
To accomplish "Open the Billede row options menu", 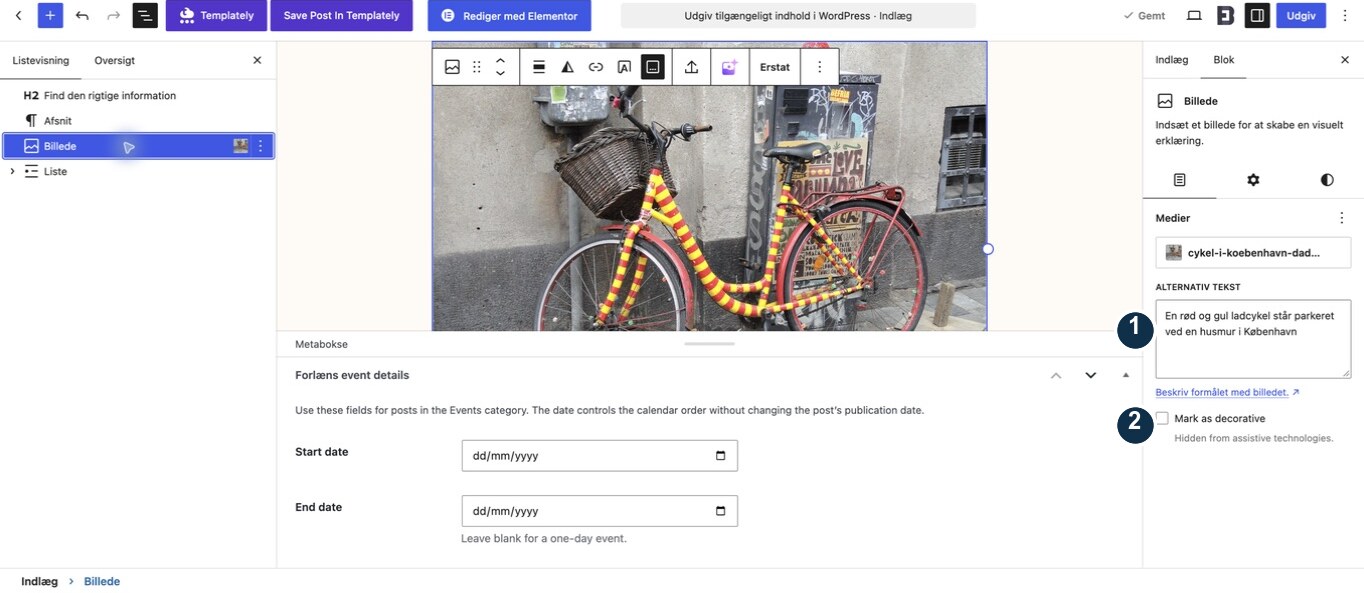I will click(x=261, y=146).
